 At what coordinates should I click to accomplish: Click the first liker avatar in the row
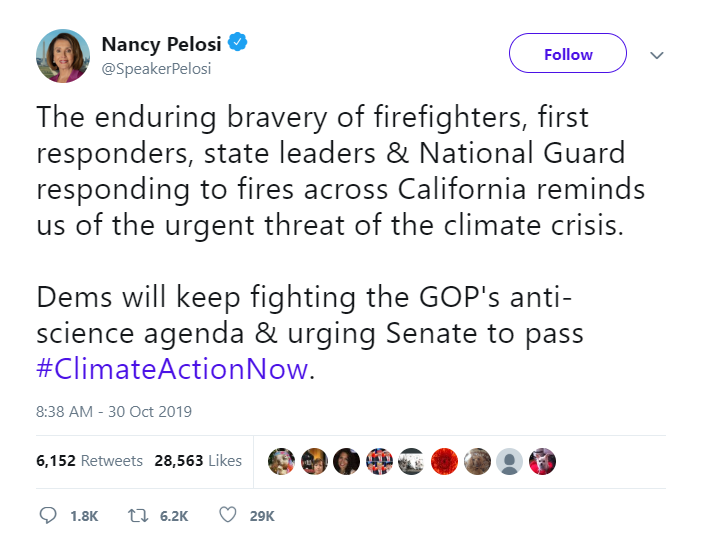pyautogui.click(x=282, y=461)
